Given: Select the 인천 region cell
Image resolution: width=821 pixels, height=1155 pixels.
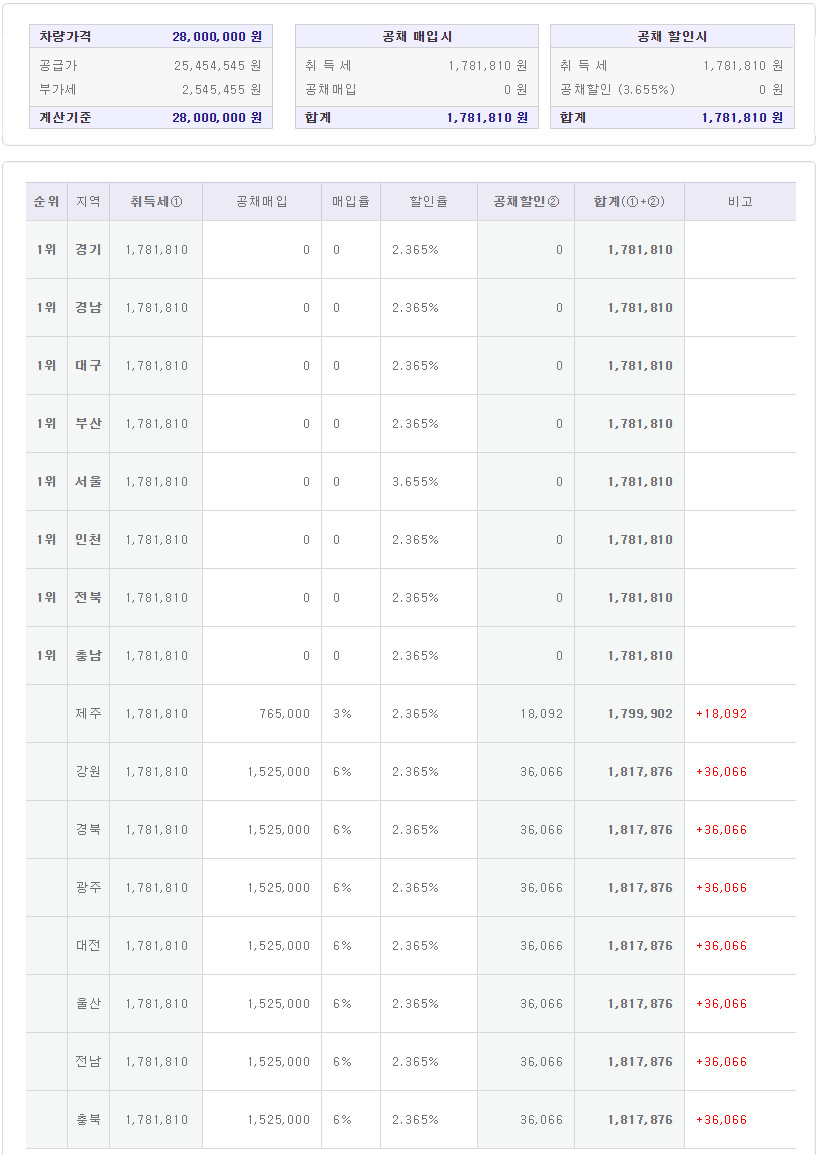Looking at the screenshot, I should coord(88,540).
